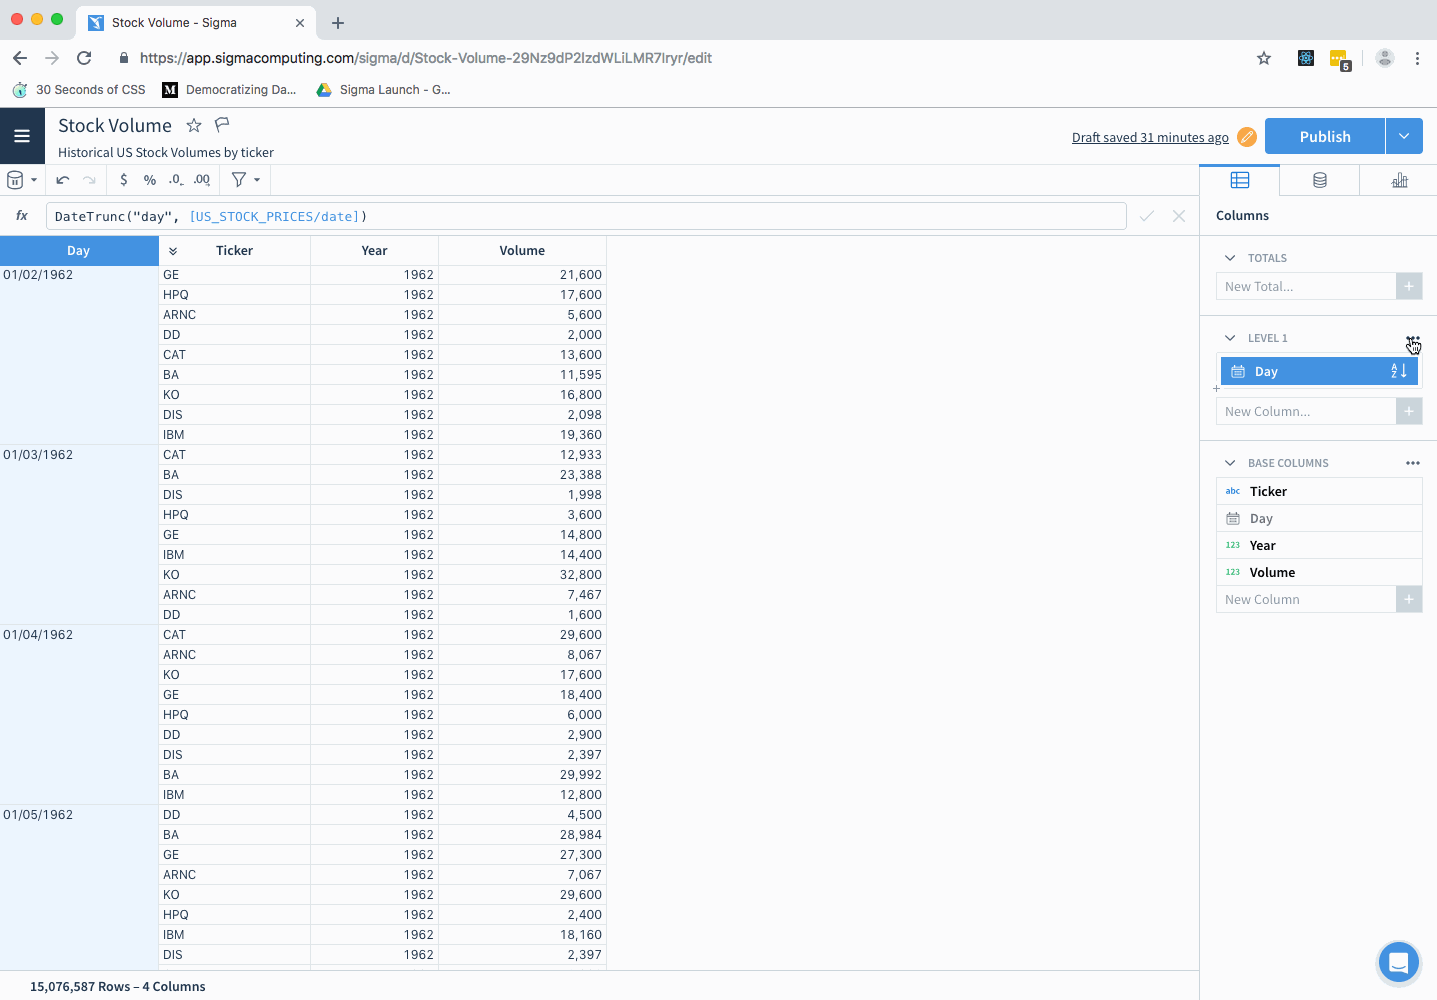
Task: Click the yellow extension icon with badge
Action: pyautogui.click(x=1340, y=60)
